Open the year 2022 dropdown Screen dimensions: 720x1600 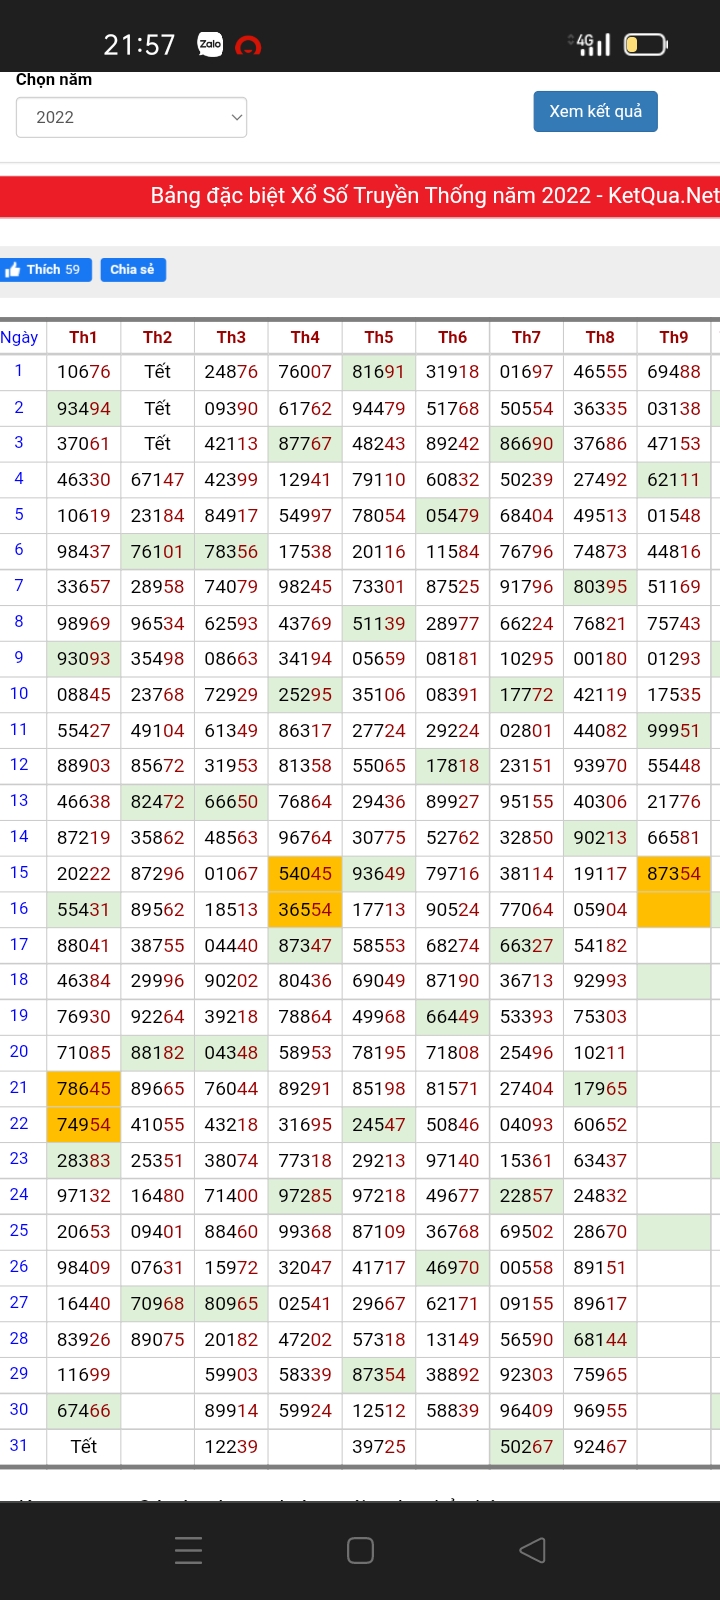click(x=131, y=117)
